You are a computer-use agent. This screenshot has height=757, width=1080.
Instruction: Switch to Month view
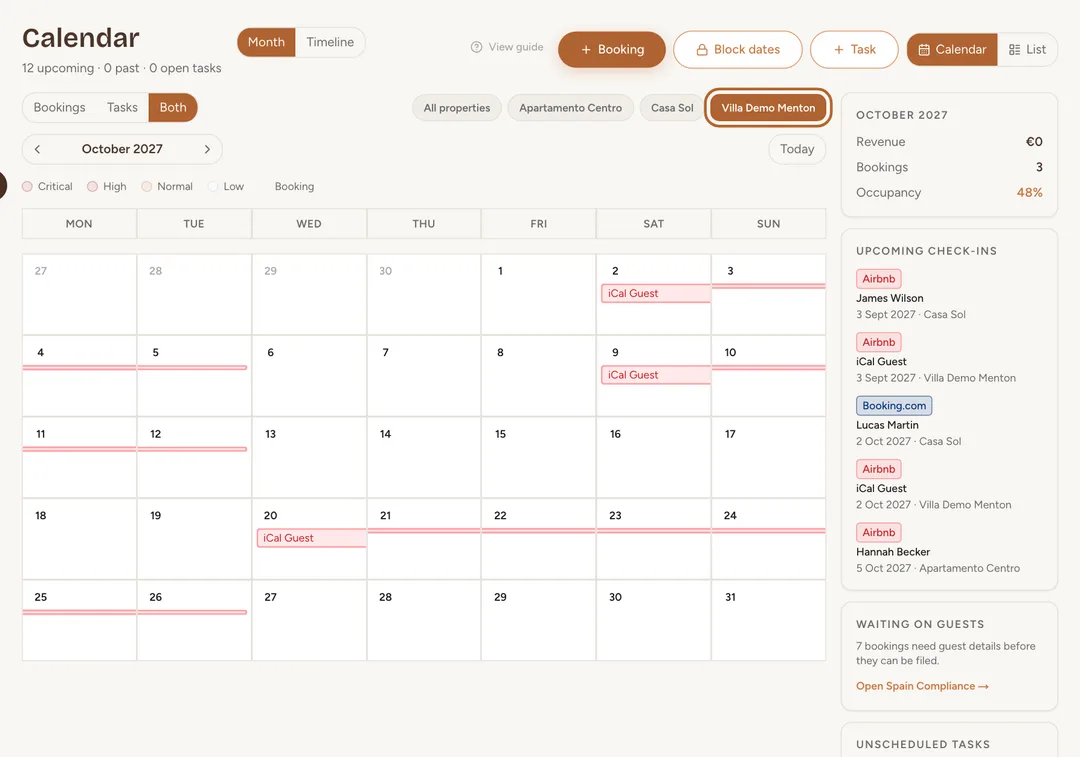266,42
